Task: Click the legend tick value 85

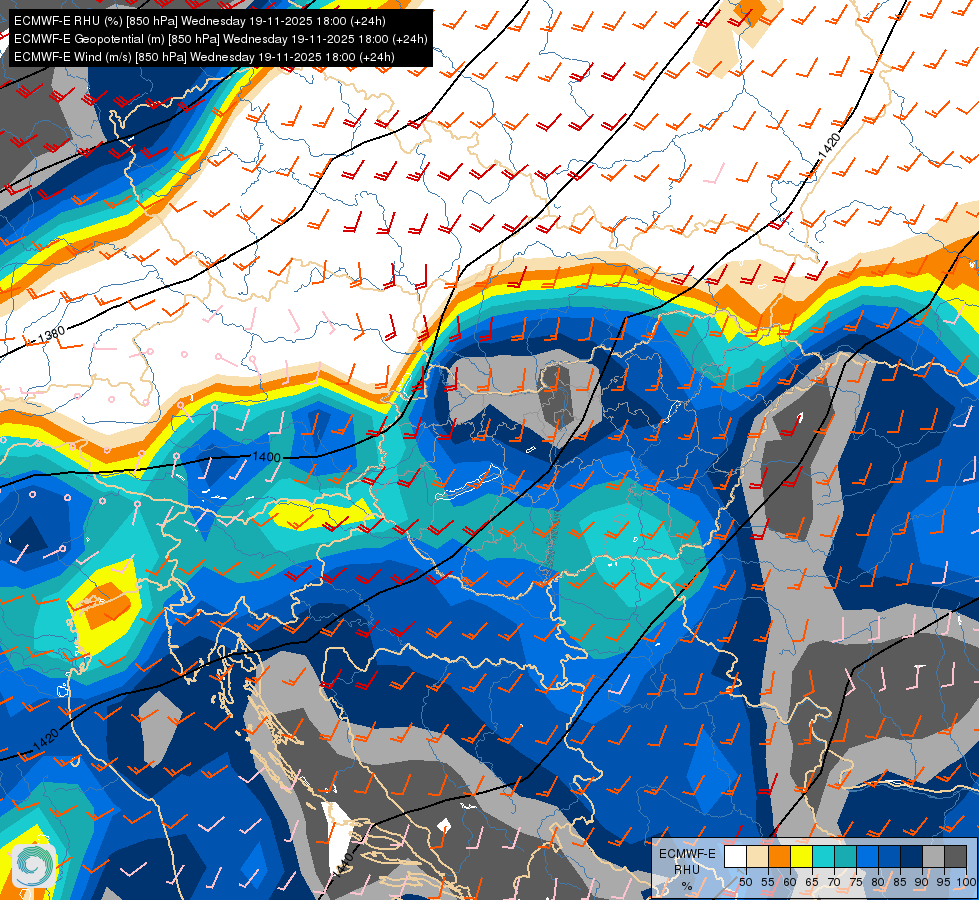Action: point(900,882)
